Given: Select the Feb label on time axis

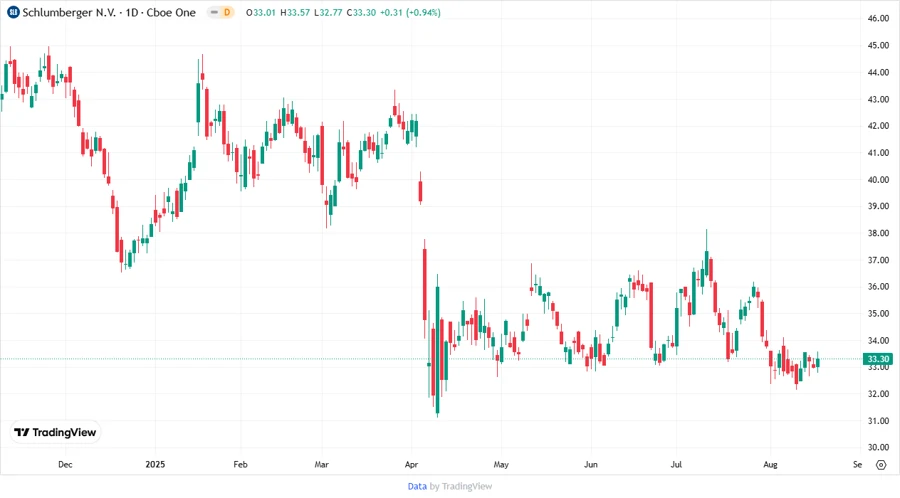Looking at the screenshot, I should (x=239, y=464).
